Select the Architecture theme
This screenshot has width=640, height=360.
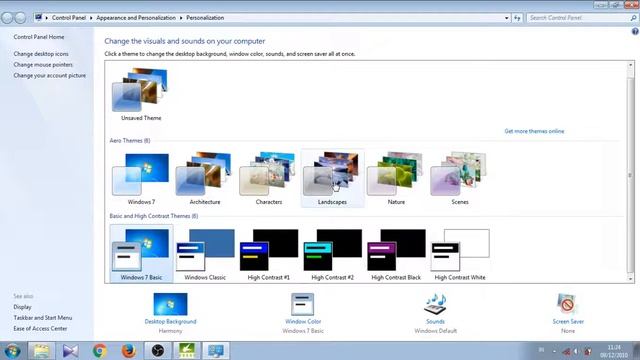point(205,179)
